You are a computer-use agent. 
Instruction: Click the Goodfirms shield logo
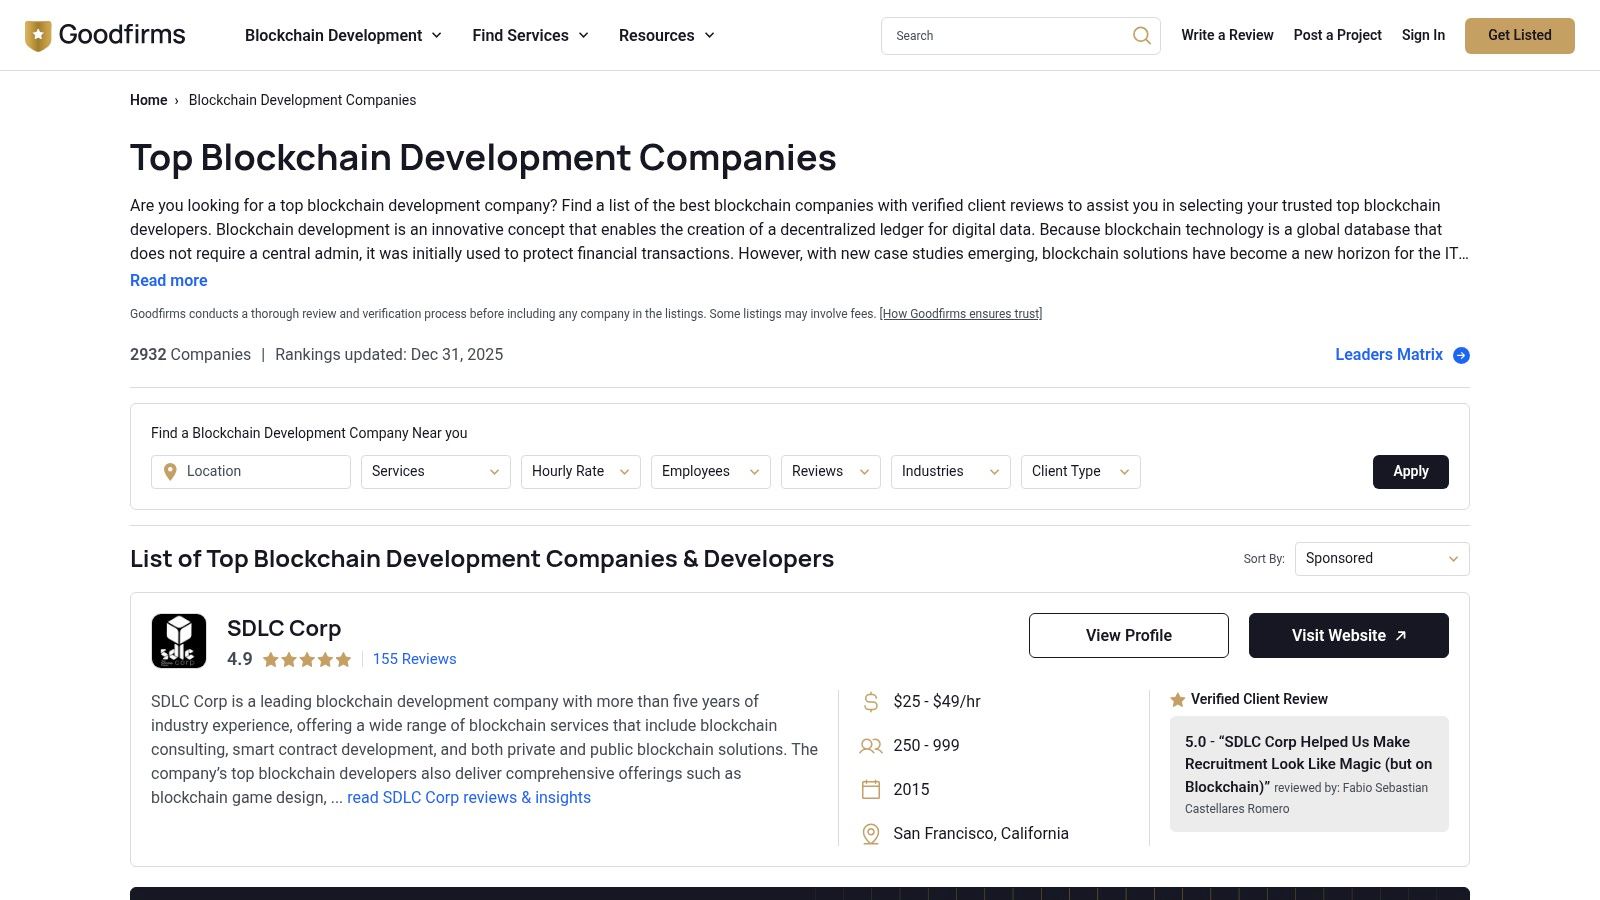point(38,36)
